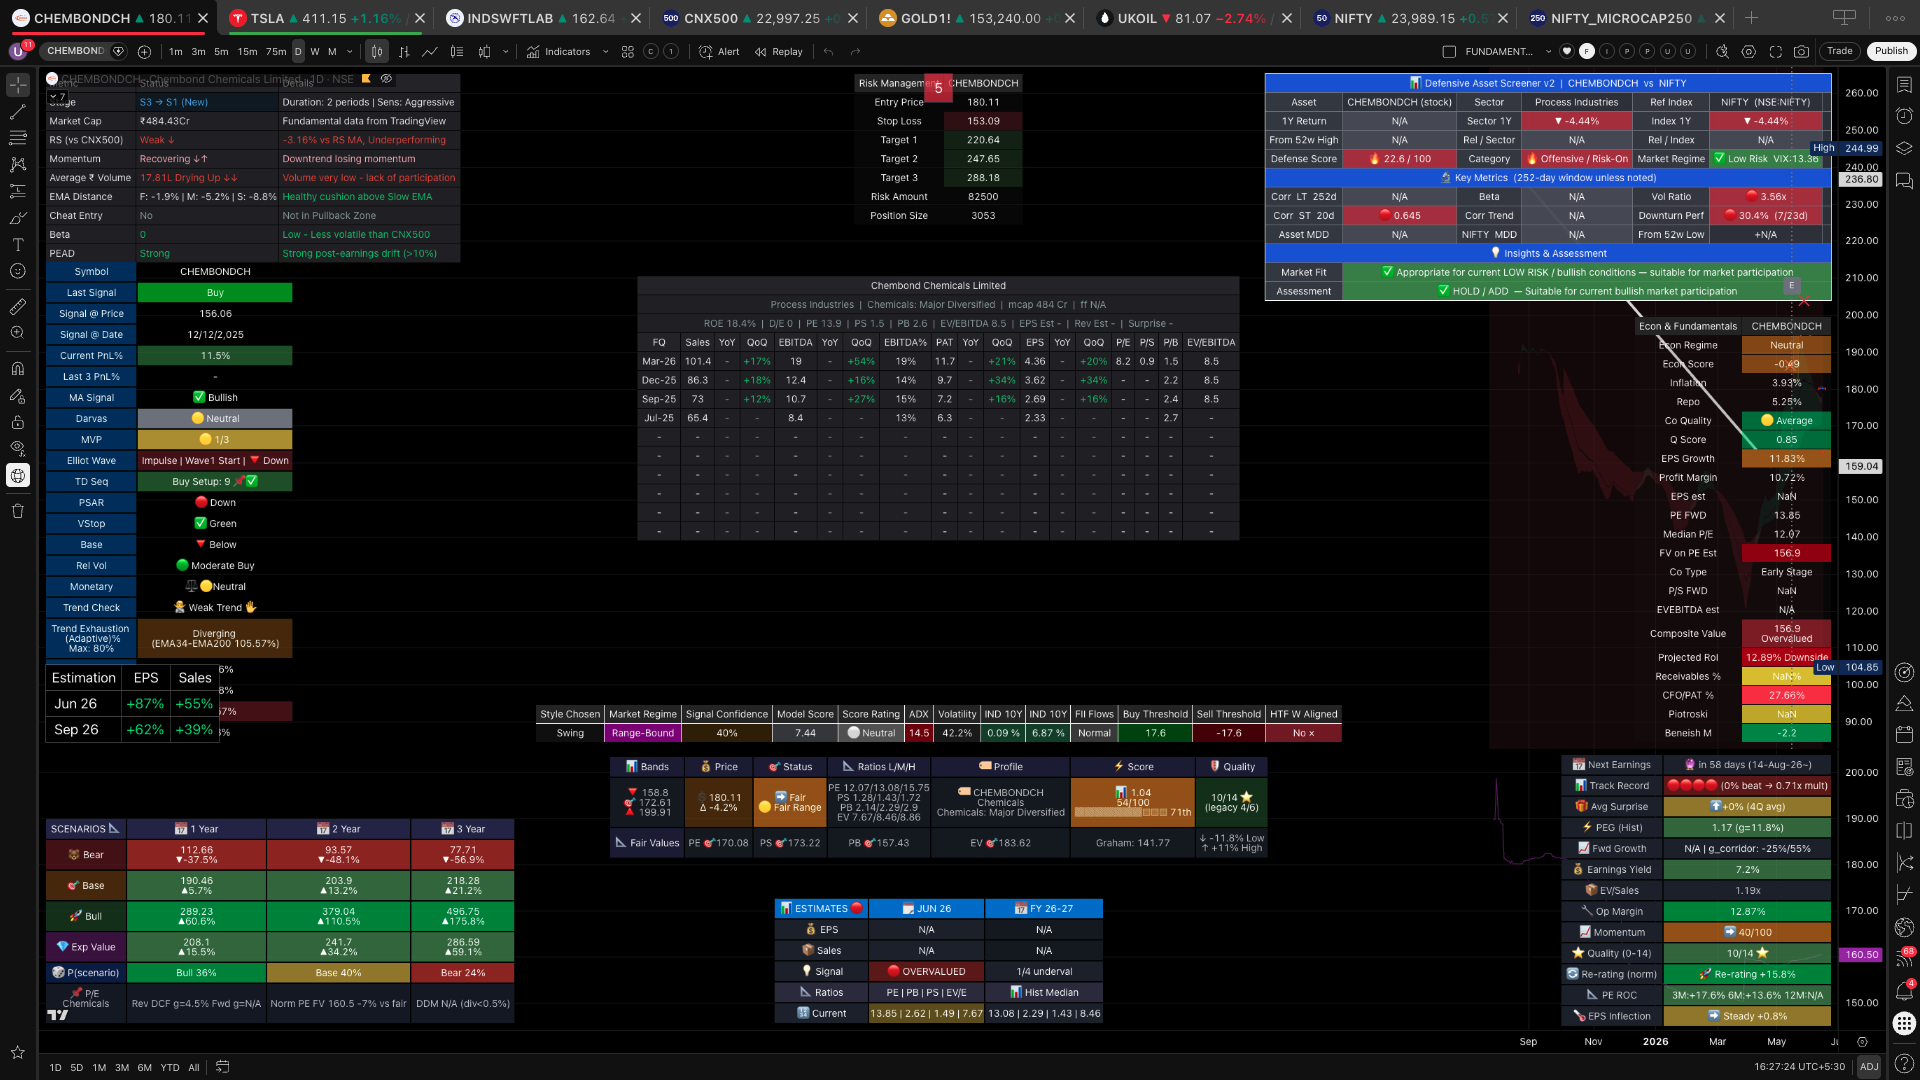Switch to line chart type icon
This screenshot has height=1080, width=1920.
click(430, 51)
